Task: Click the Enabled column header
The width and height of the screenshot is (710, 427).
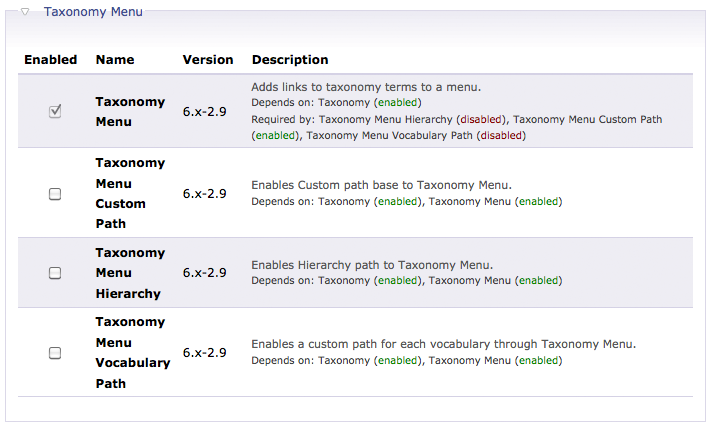Action: pyautogui.click(x=50, y=60)
